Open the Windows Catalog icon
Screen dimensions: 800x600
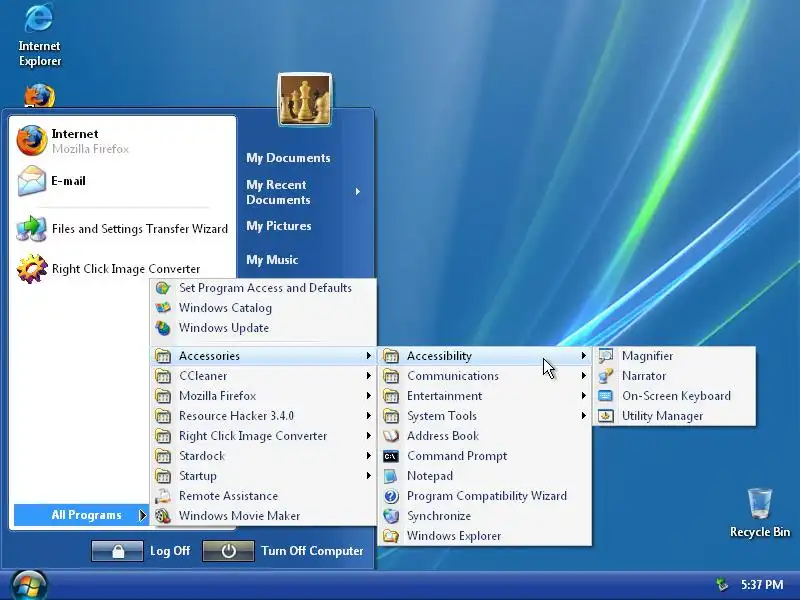click(x=163, y=308)
